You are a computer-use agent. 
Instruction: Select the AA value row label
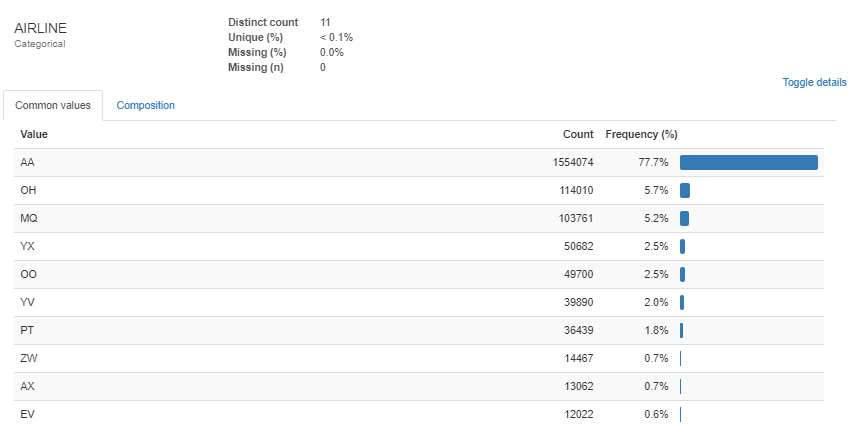[x=28, y=162]
